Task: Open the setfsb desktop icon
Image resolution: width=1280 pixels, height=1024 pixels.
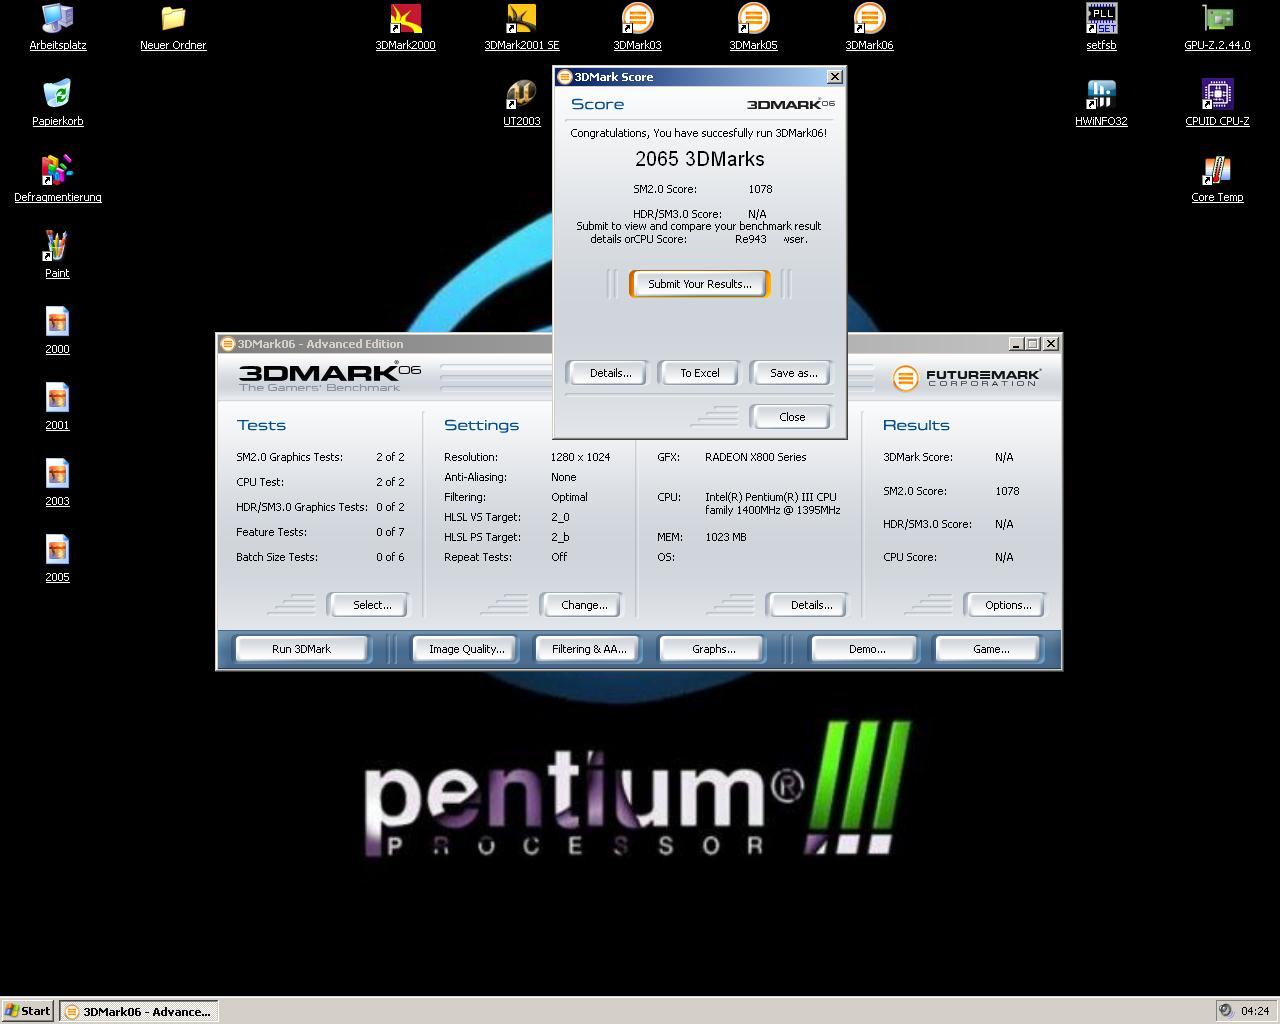Action: click(x=1101, y=27)
